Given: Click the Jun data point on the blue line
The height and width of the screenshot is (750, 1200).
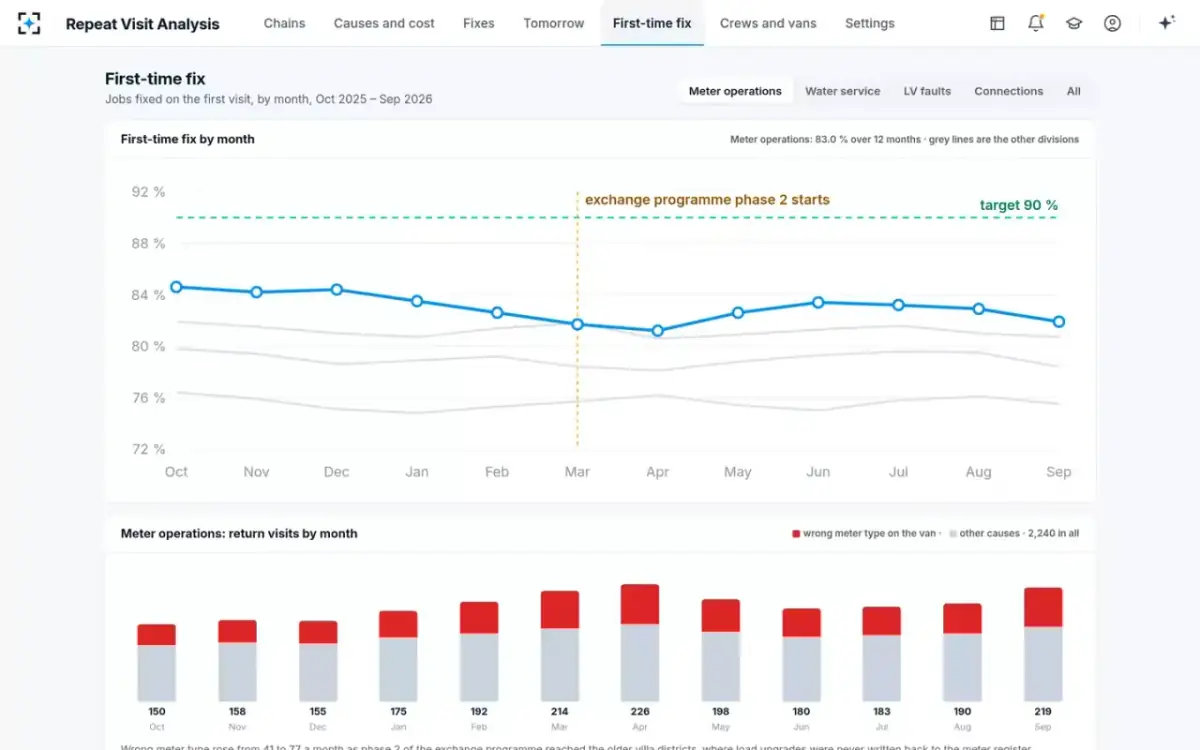Looking at the screenshot, I should pos(818,302).
